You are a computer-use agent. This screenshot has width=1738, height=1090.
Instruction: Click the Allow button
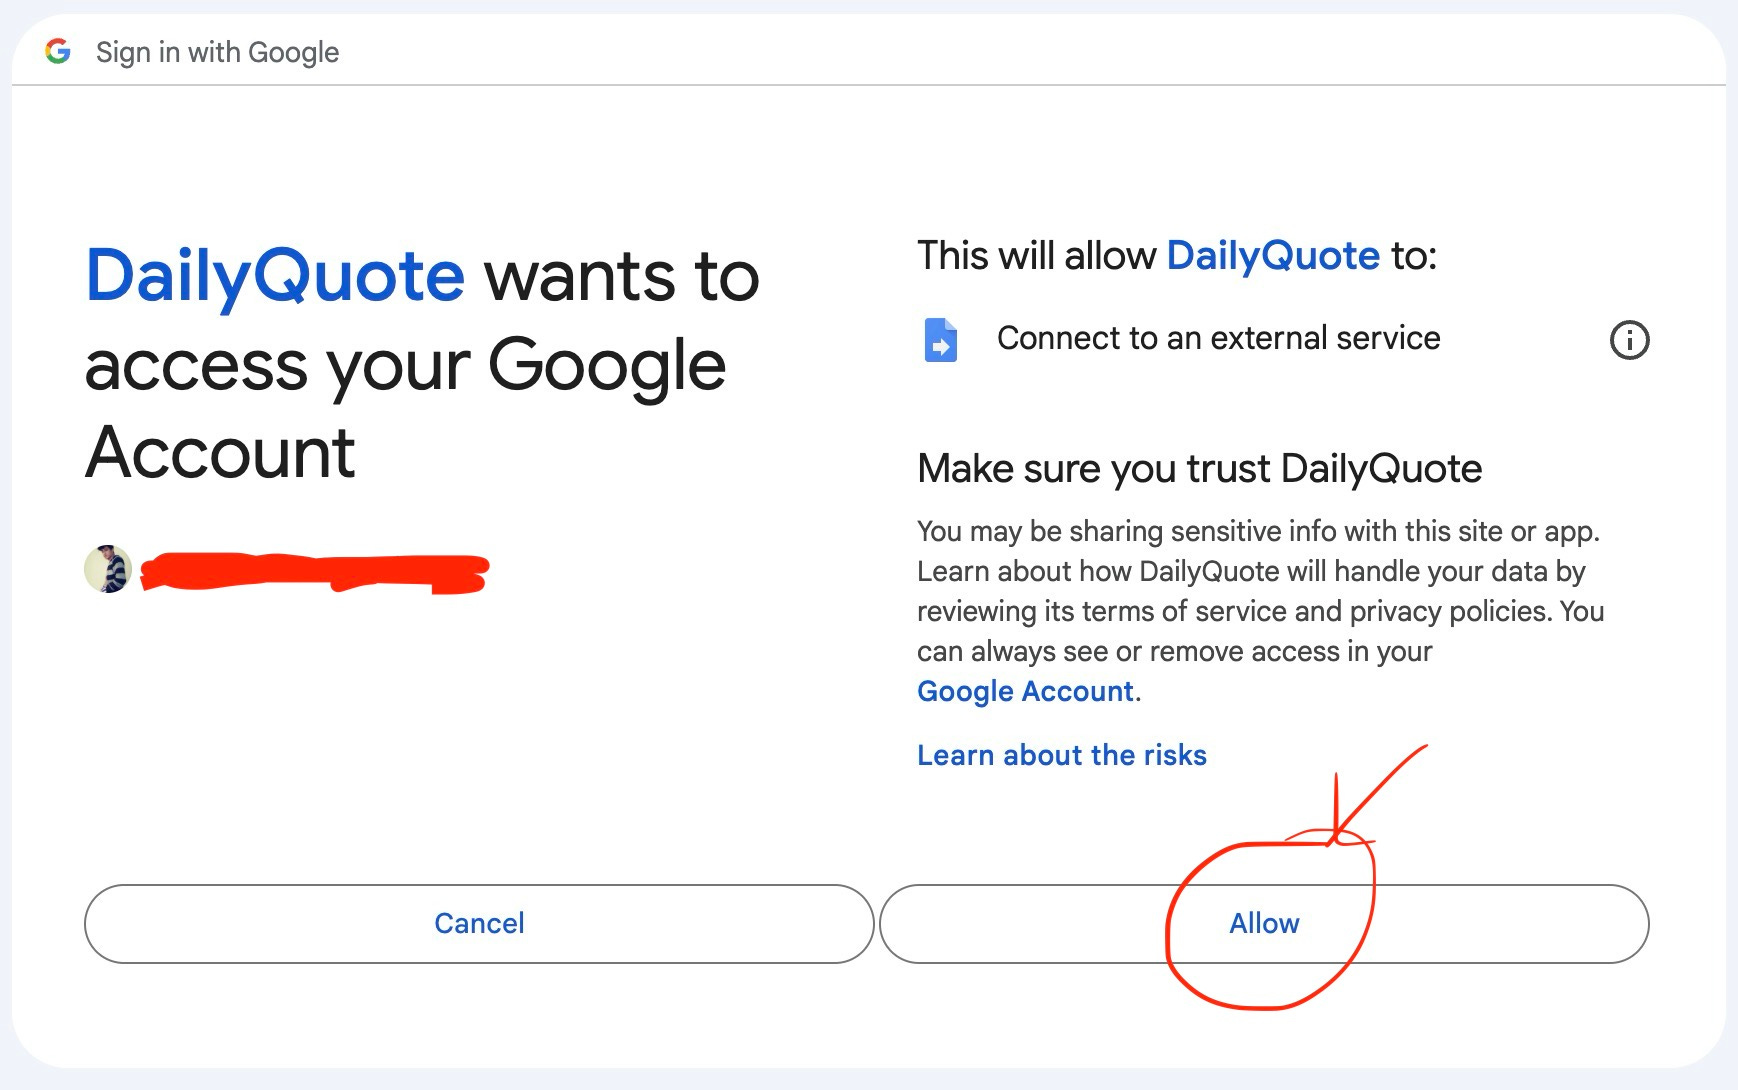(1264, 923)
